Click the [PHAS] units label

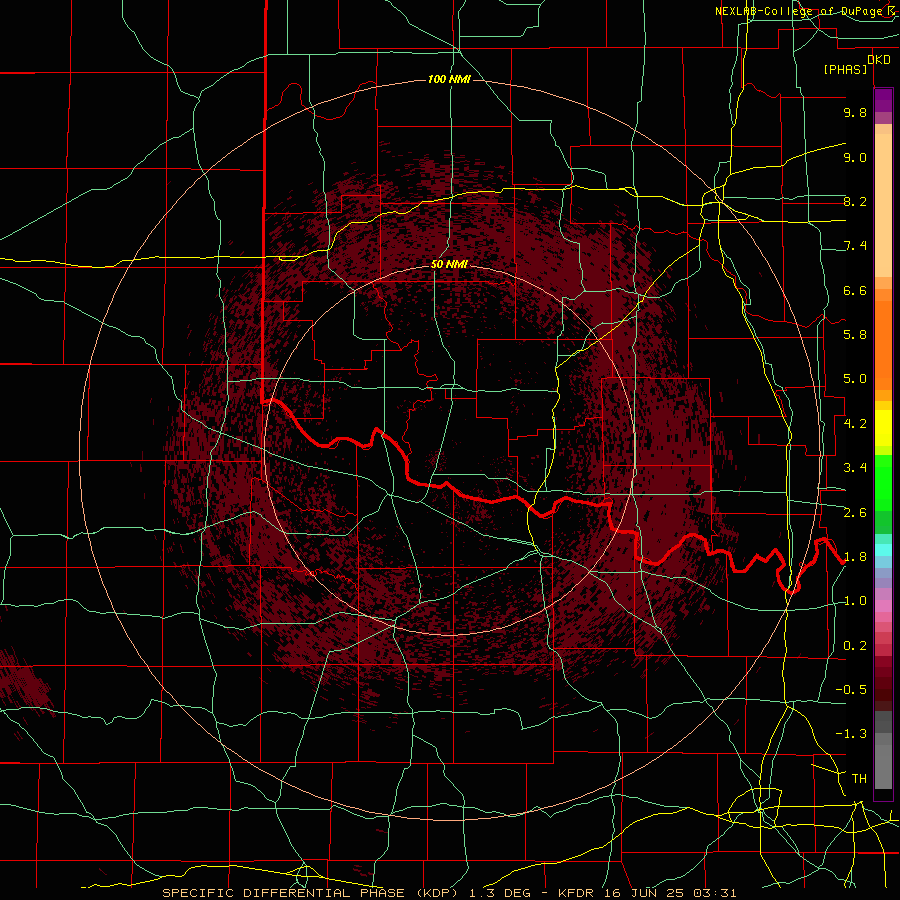[x=845, y=69]
